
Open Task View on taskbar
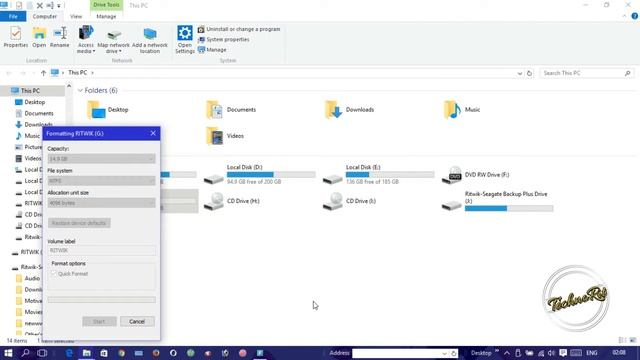coord(42,353)
